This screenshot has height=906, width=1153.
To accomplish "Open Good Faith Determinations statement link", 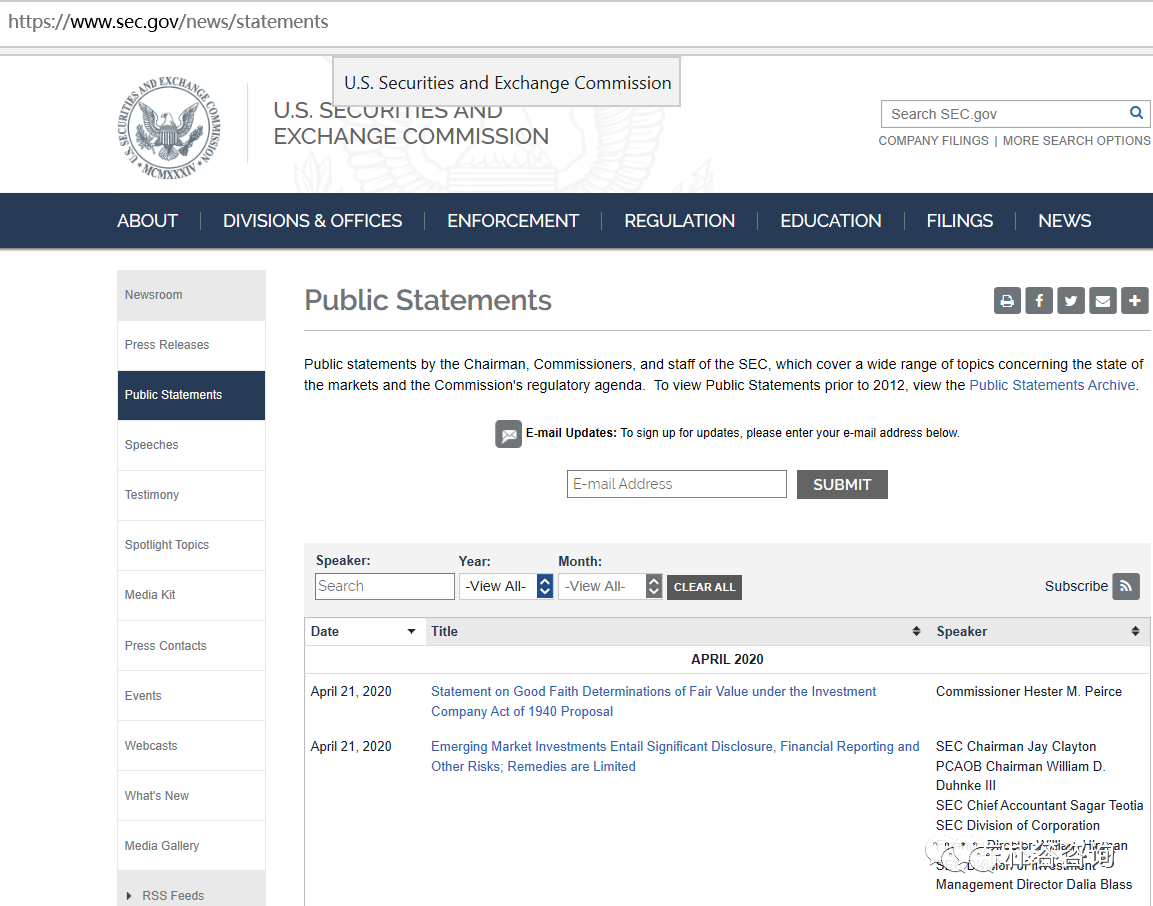I will point(654,702).
